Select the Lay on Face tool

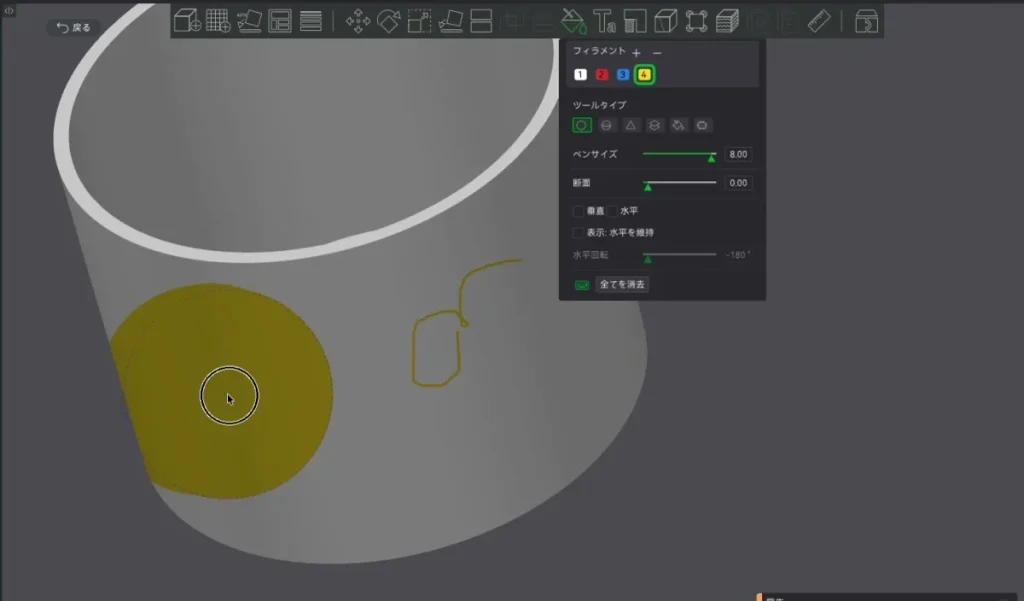(451, 21)
